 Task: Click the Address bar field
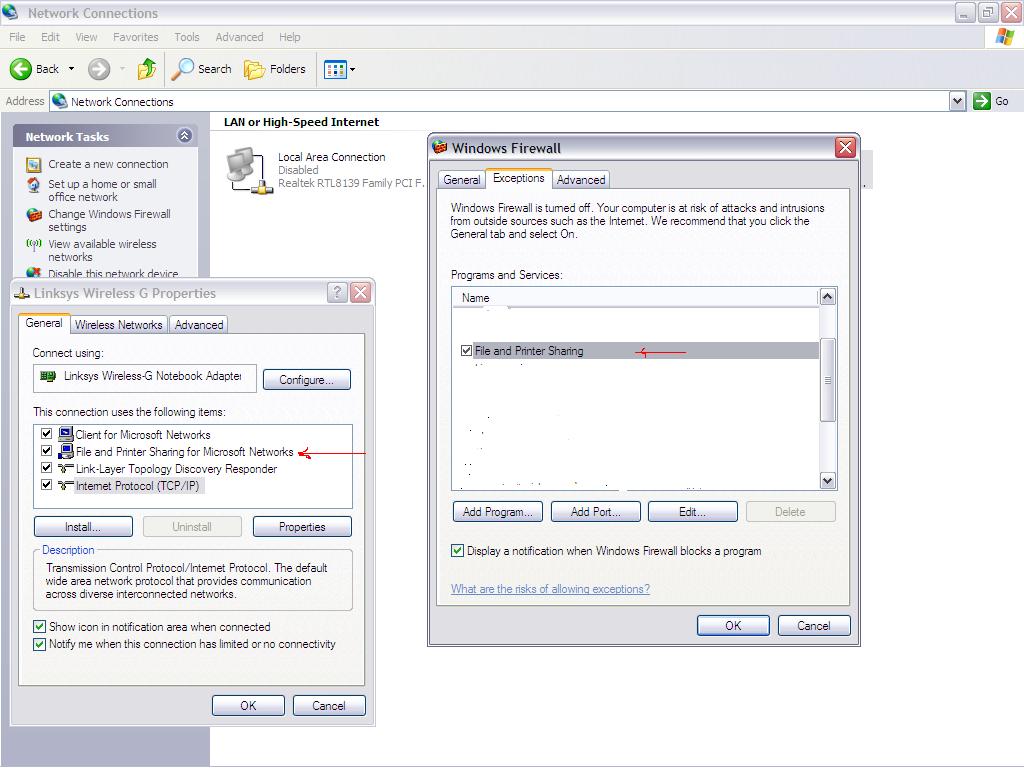(500, 101)
